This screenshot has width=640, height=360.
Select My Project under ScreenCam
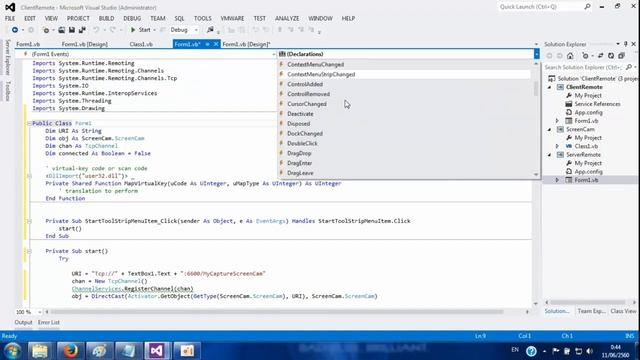point(588,138)
